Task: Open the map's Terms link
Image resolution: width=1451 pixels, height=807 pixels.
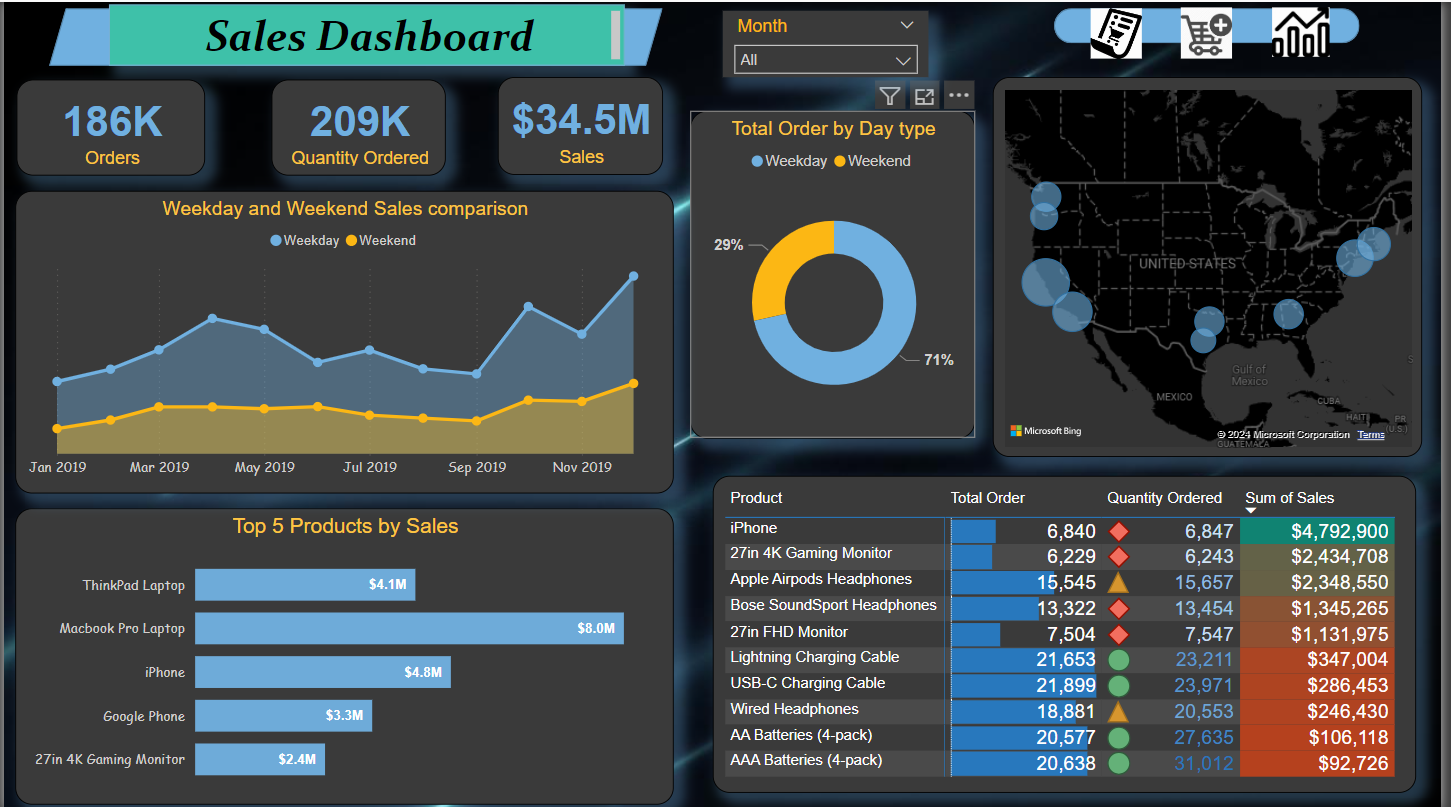Action: (1371, 435)
